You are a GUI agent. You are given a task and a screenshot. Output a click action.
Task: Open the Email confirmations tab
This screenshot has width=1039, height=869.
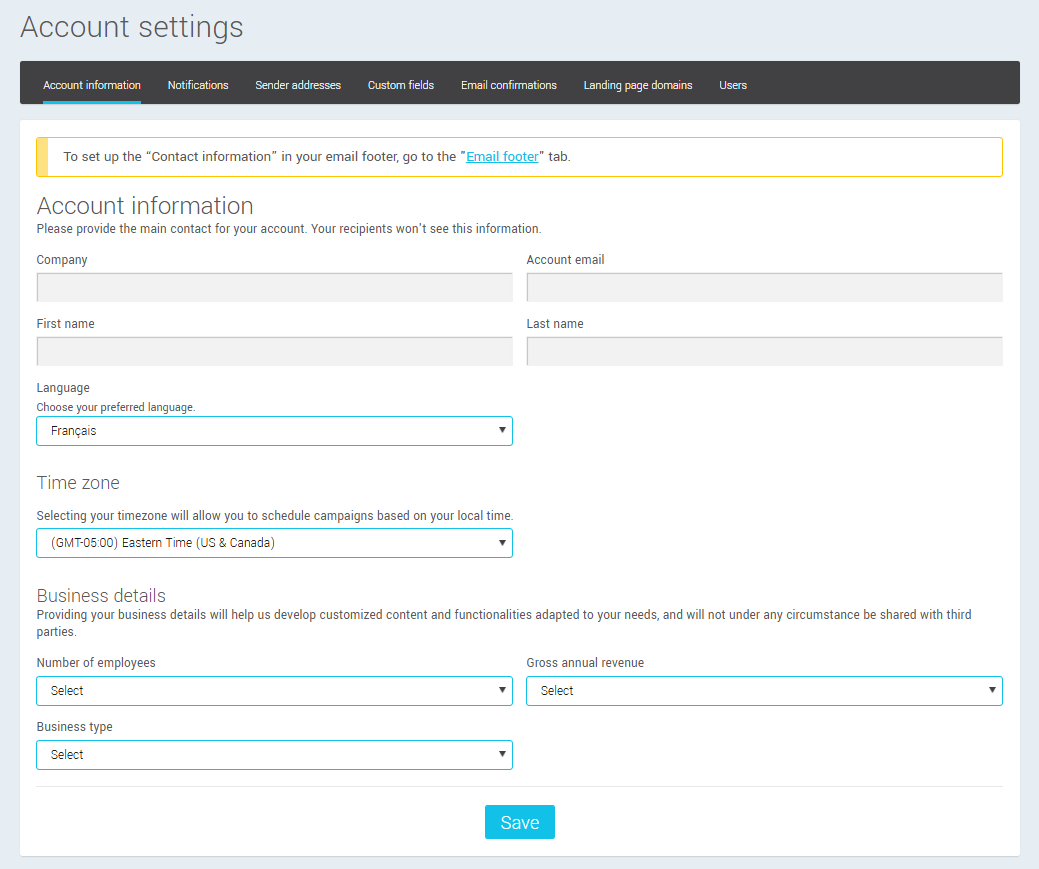pyautogui.click(x=508, y=85)
